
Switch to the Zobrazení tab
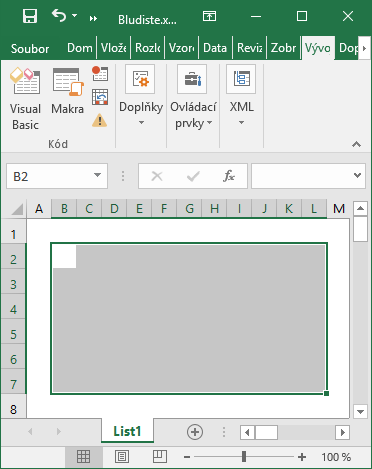pos(283,48)
